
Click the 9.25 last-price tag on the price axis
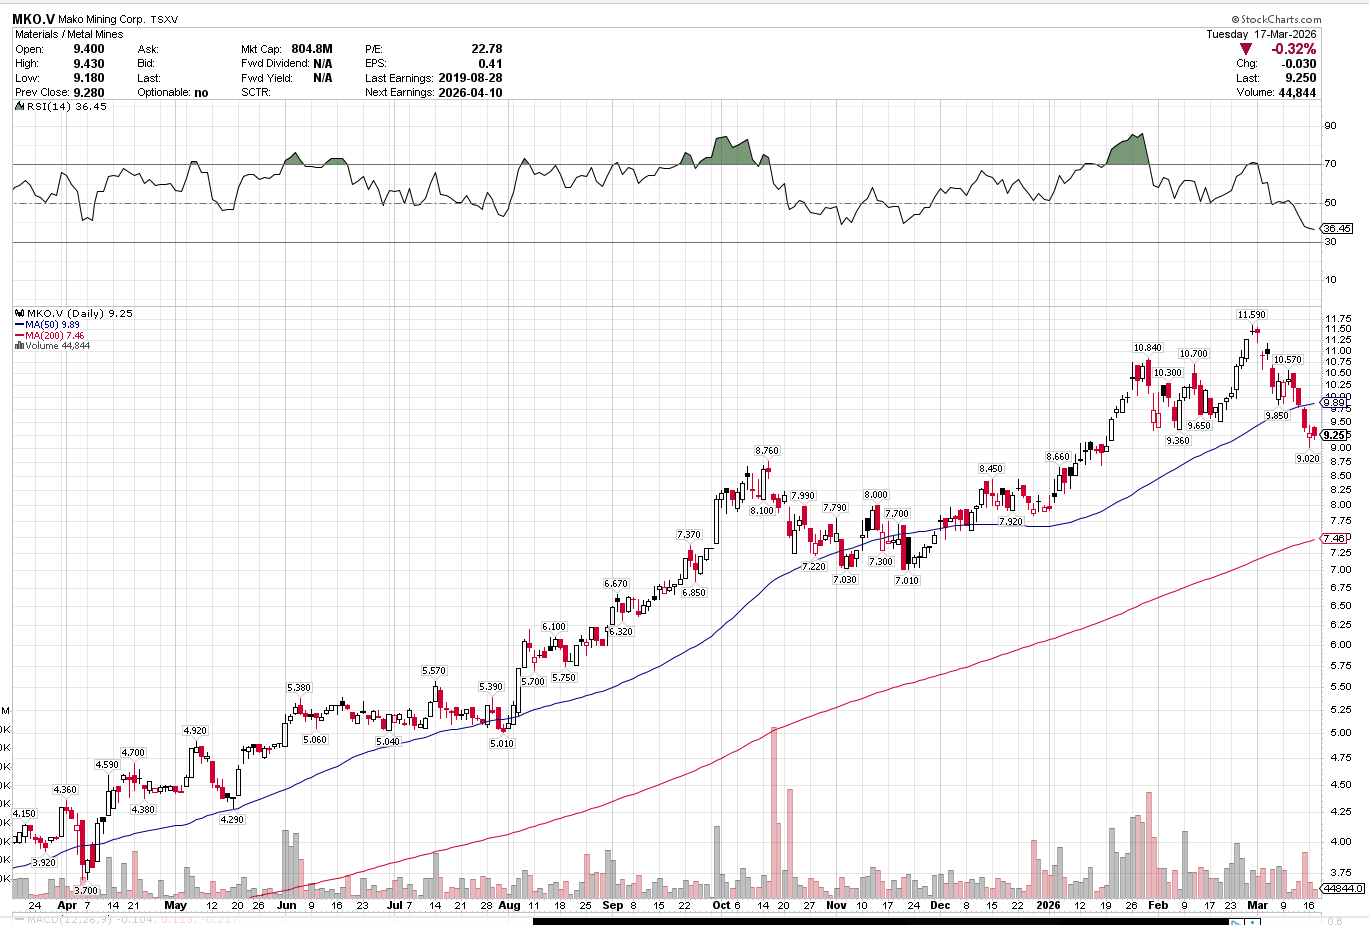click(1335, 435)
